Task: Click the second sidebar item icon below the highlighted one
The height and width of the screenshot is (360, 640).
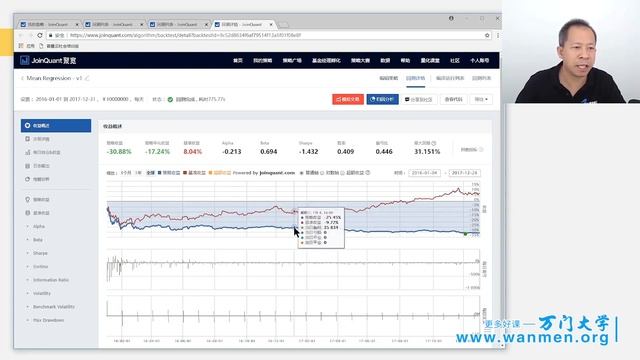Action: (27, 139)
